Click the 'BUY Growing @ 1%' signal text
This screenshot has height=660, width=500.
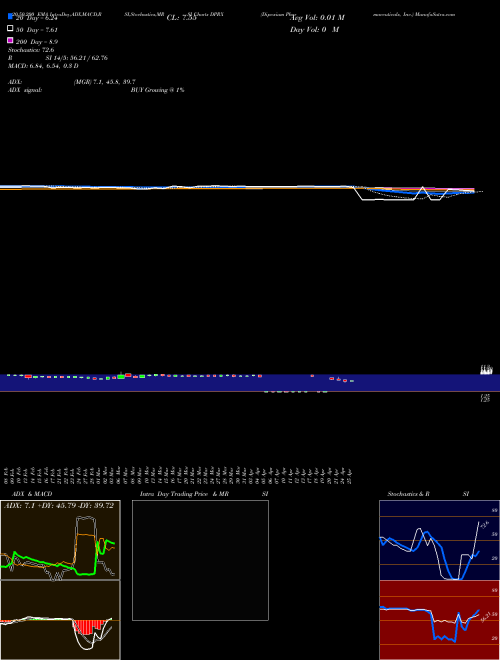[157, 90]
